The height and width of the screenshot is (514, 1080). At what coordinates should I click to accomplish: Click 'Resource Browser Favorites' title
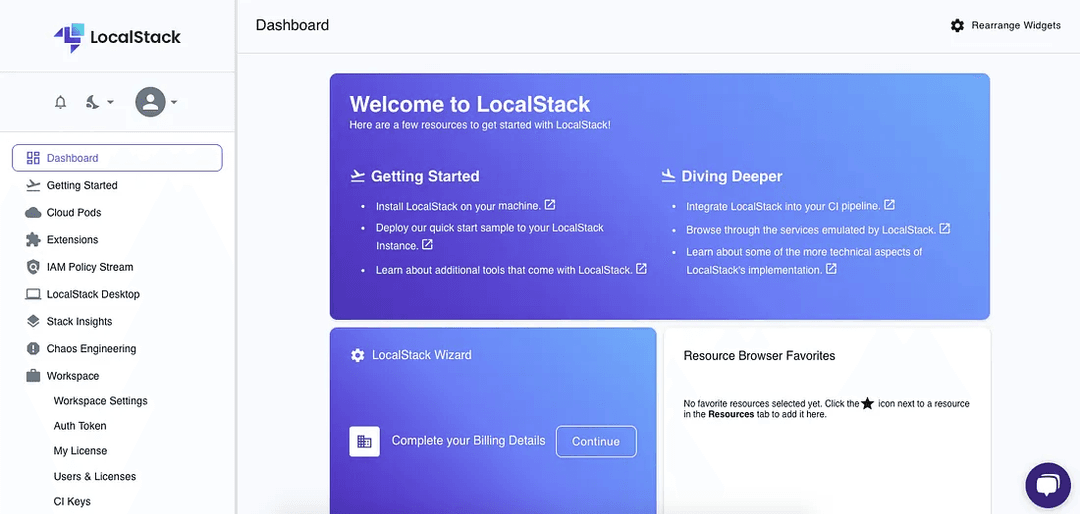(x=759, y=356)
